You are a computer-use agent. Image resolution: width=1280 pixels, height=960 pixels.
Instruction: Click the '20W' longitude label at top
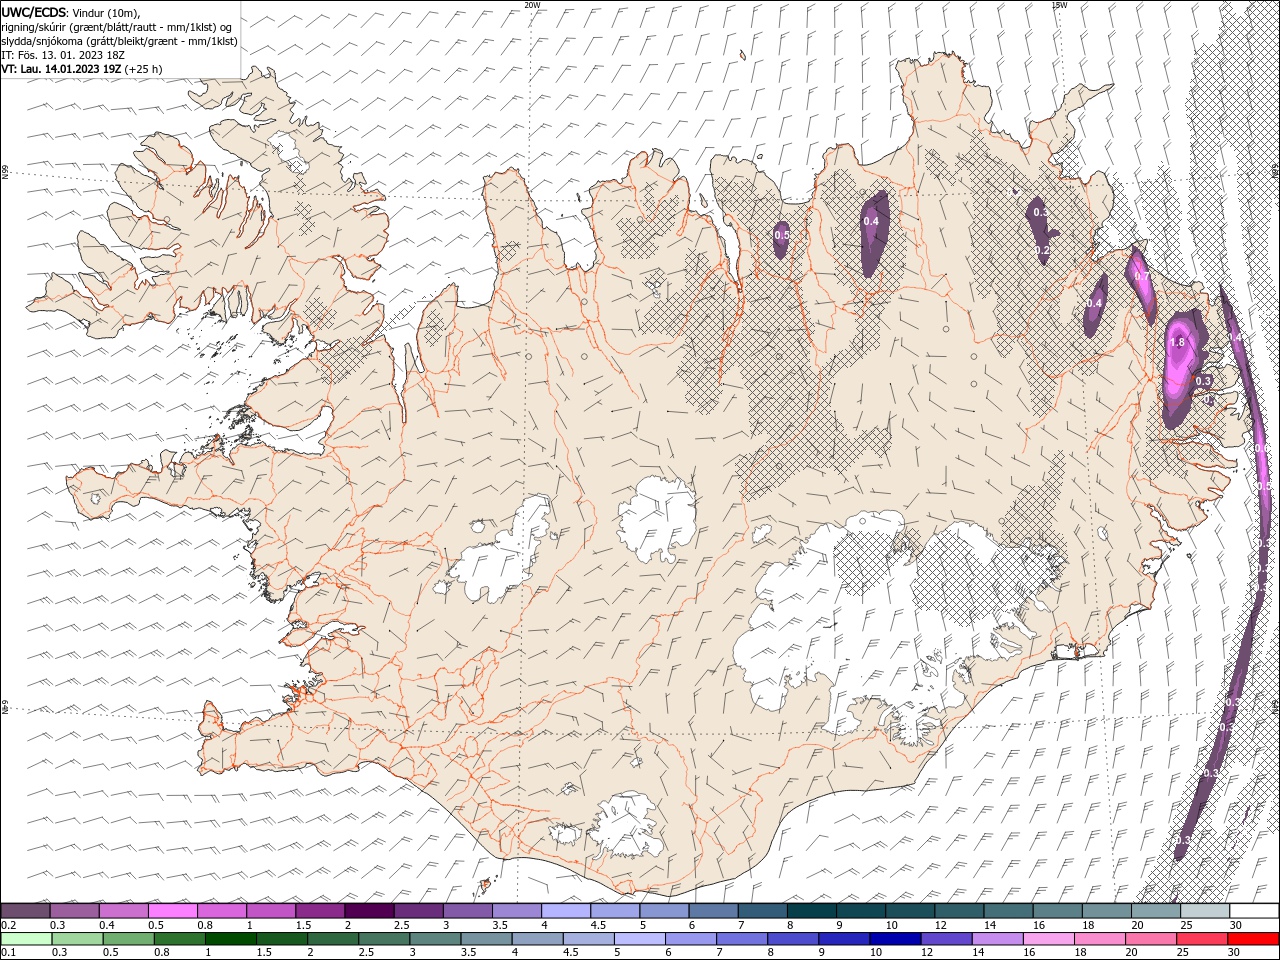click(x=532, y=4)
